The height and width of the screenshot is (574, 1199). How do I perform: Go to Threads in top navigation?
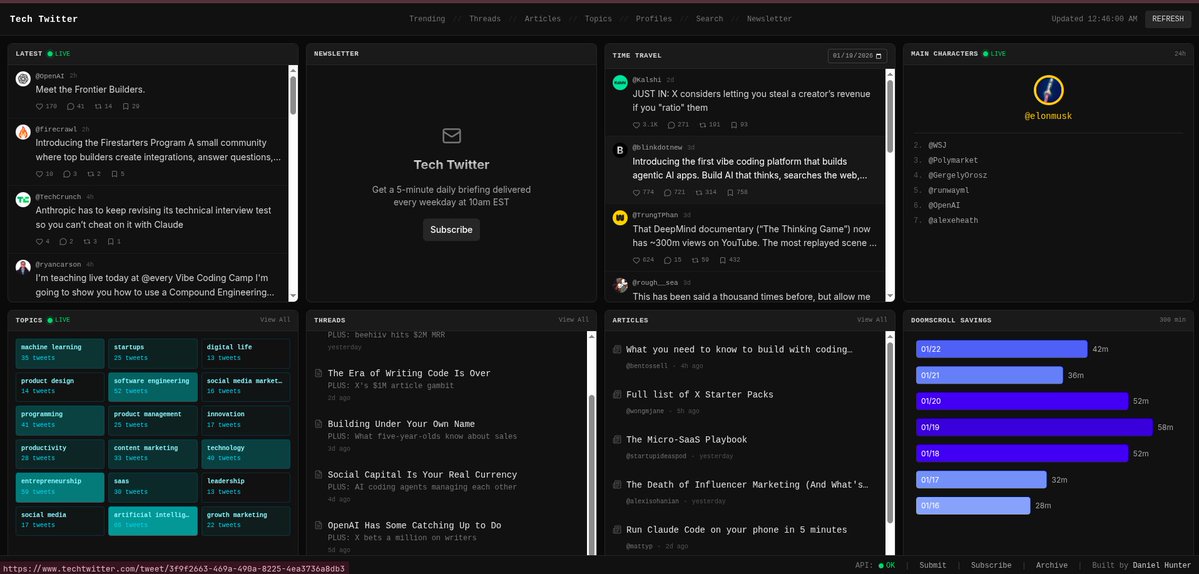tap(485, 19)
